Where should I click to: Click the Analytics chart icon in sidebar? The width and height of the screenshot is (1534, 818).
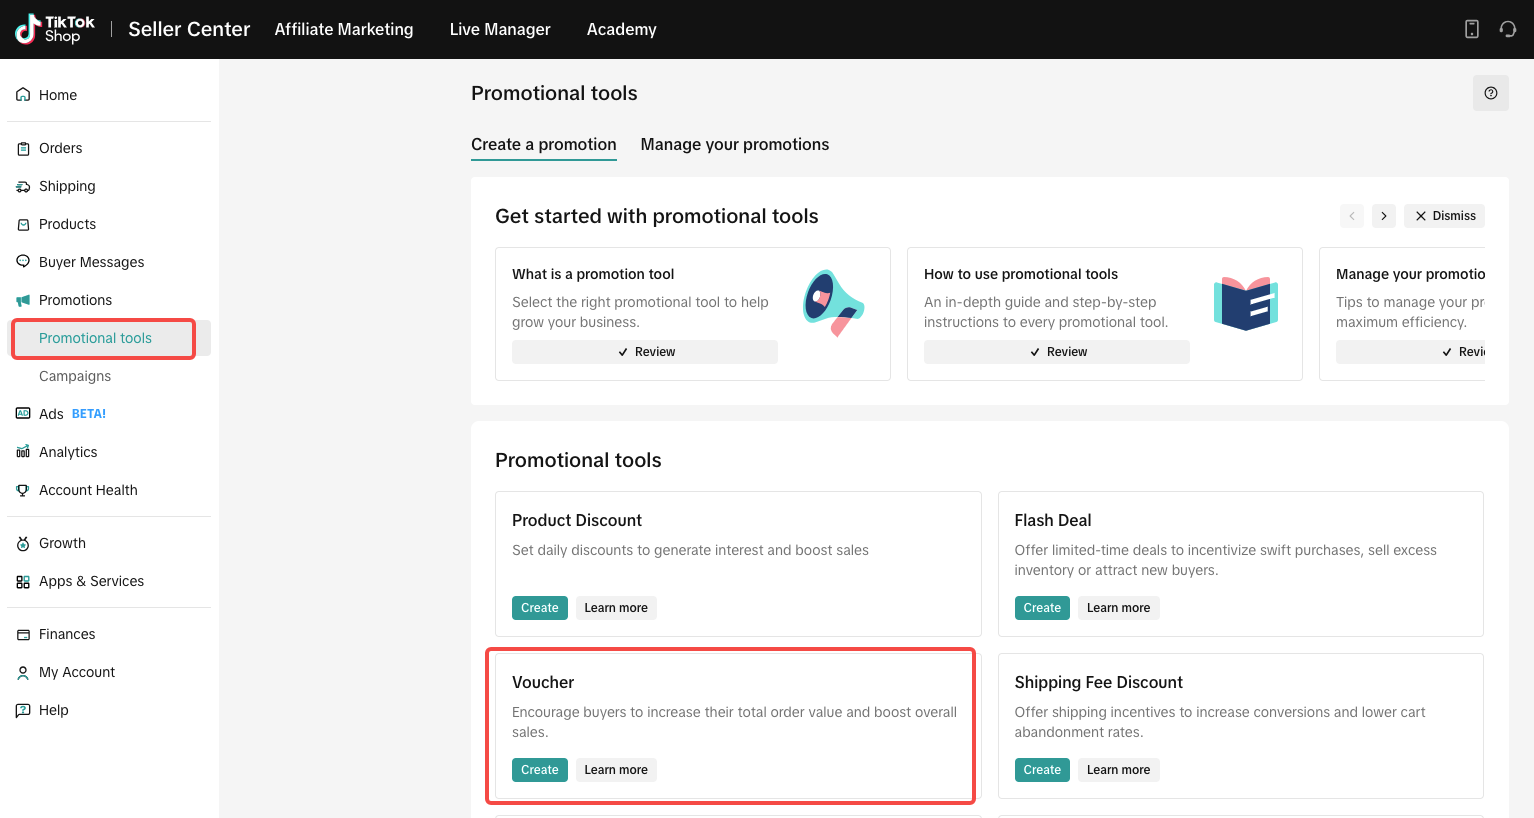click(x=23, y=452)
